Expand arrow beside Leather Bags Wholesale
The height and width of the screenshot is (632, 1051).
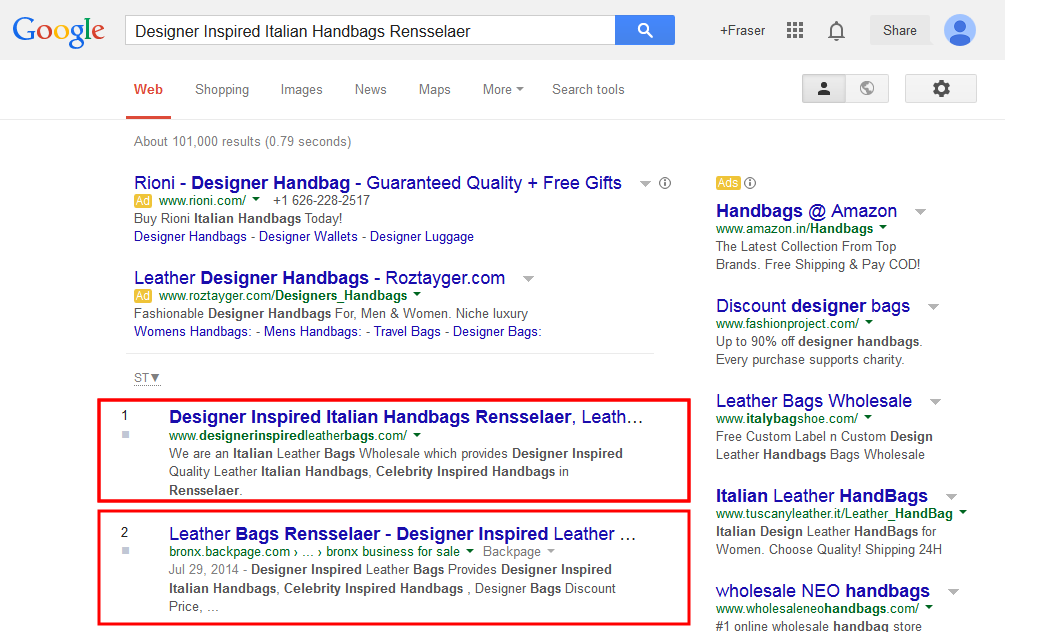(935, 402)
